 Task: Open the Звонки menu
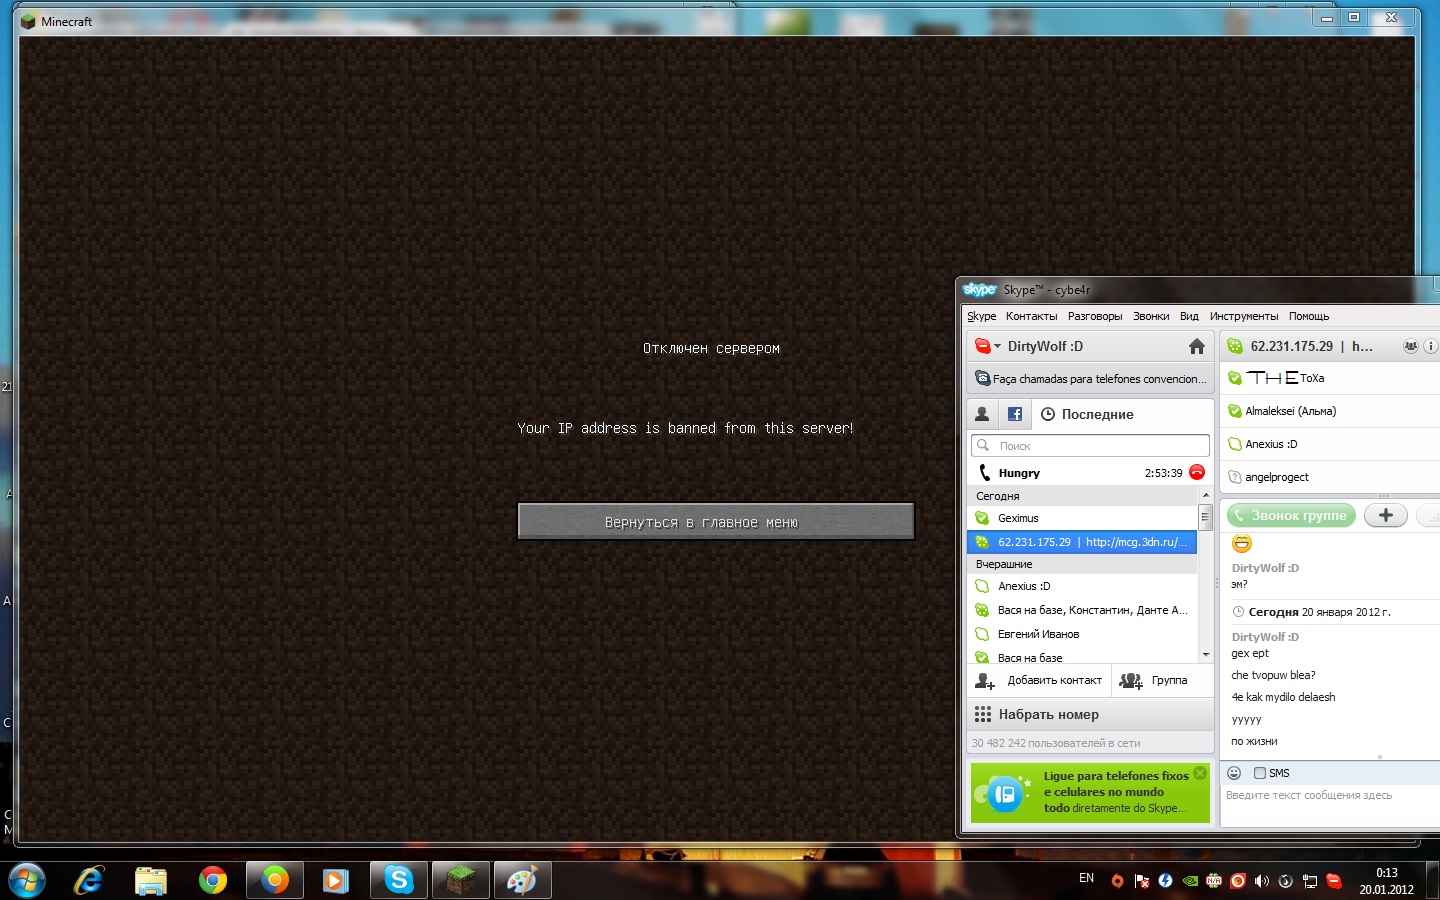pos(1151,316)
